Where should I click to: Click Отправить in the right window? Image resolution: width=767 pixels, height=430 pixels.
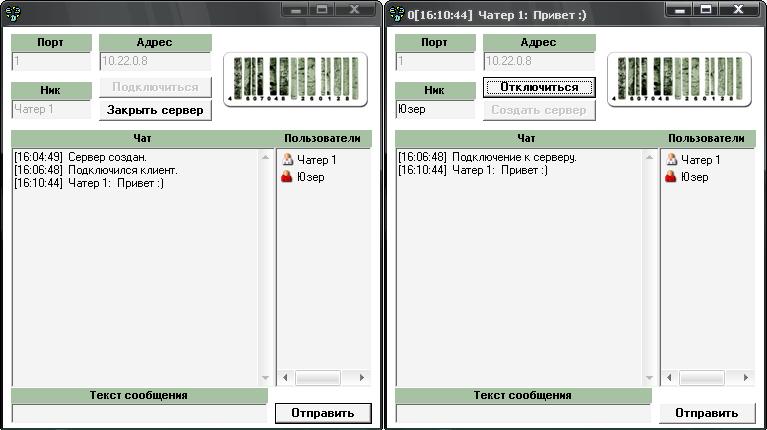[x=707, y=413]
